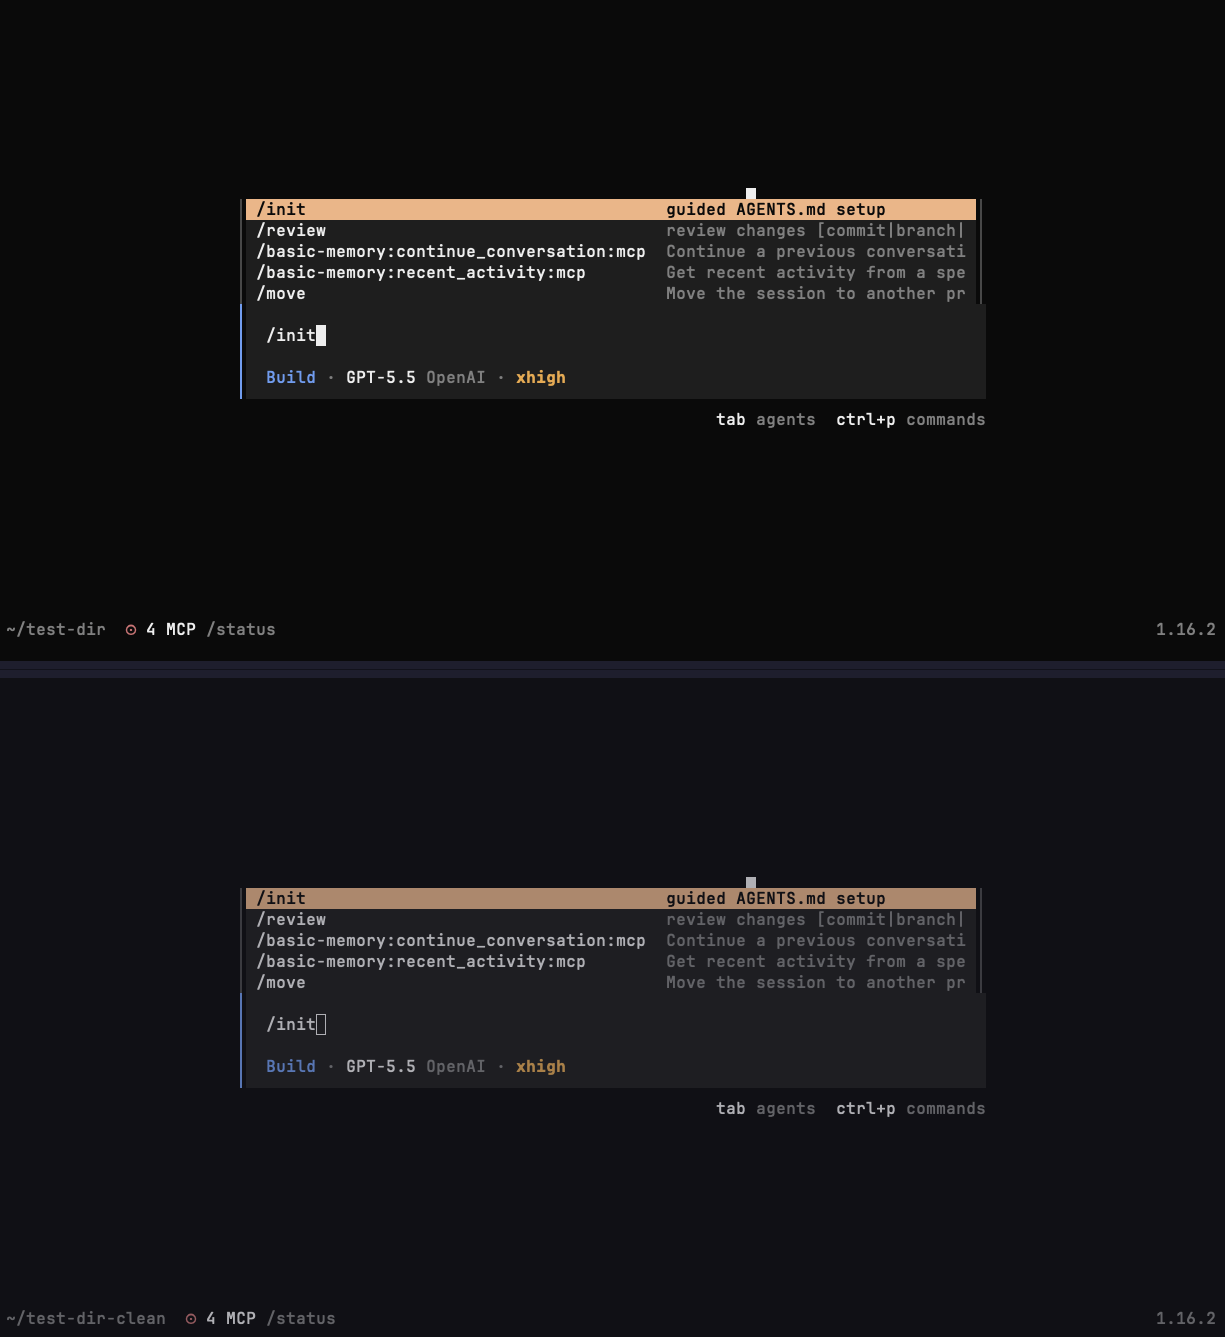Image resolution: width=1225 pixels, height=1337 pixels.
Task: Click GPT-5.5 model name in bottom pane
Action: click(x=381, y=1066)
